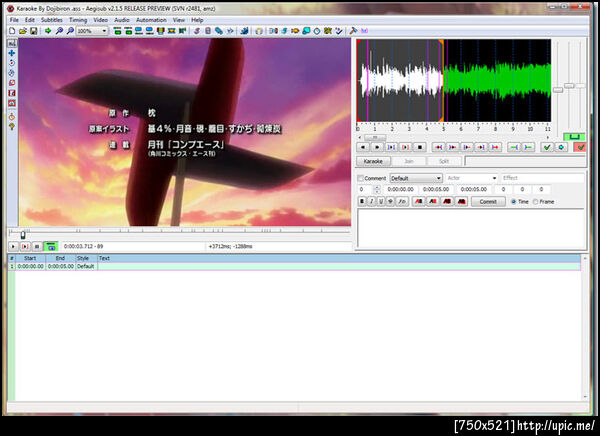Image resolution: width=600 pixels, height=436 pixels.
Task: Select the Rectangle clip tool
Action: (x=12, y=93)
